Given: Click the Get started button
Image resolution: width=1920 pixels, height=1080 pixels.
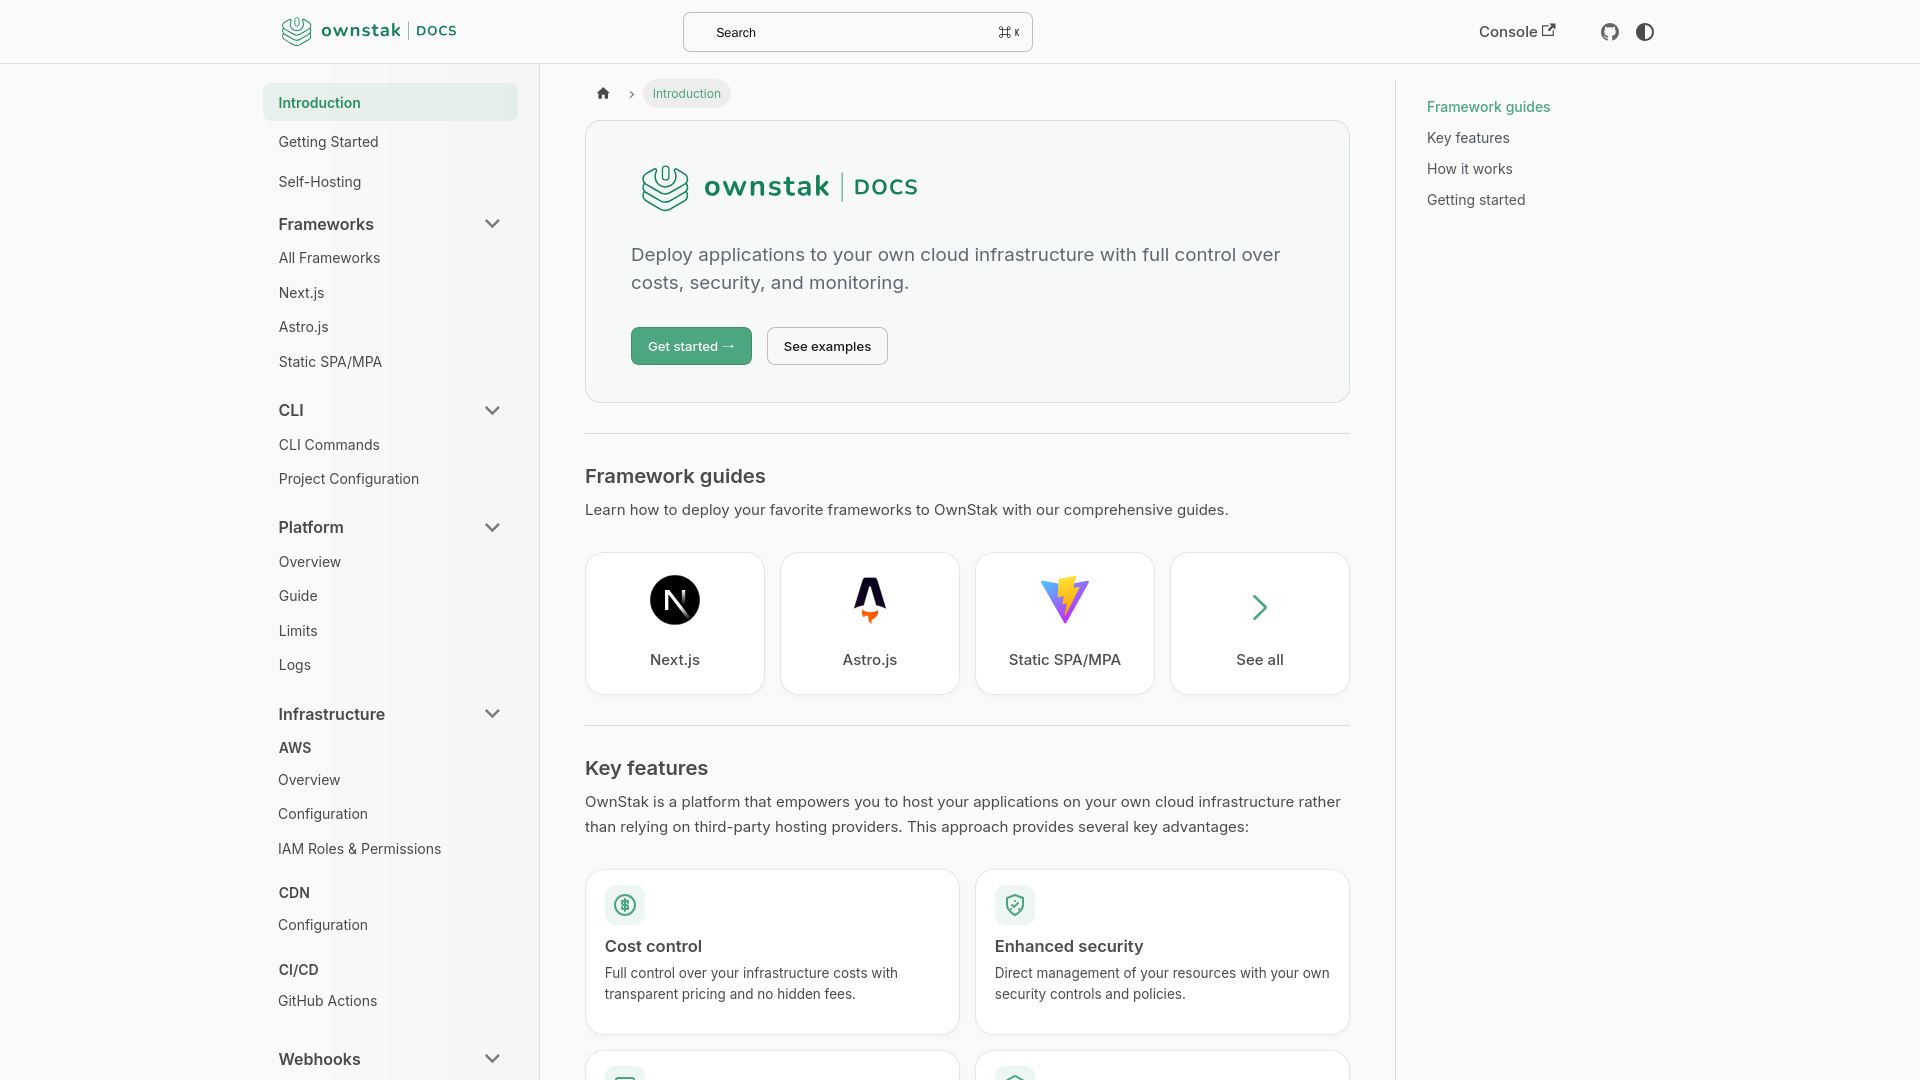Looking at the screenshot, I should click(691, 346).
